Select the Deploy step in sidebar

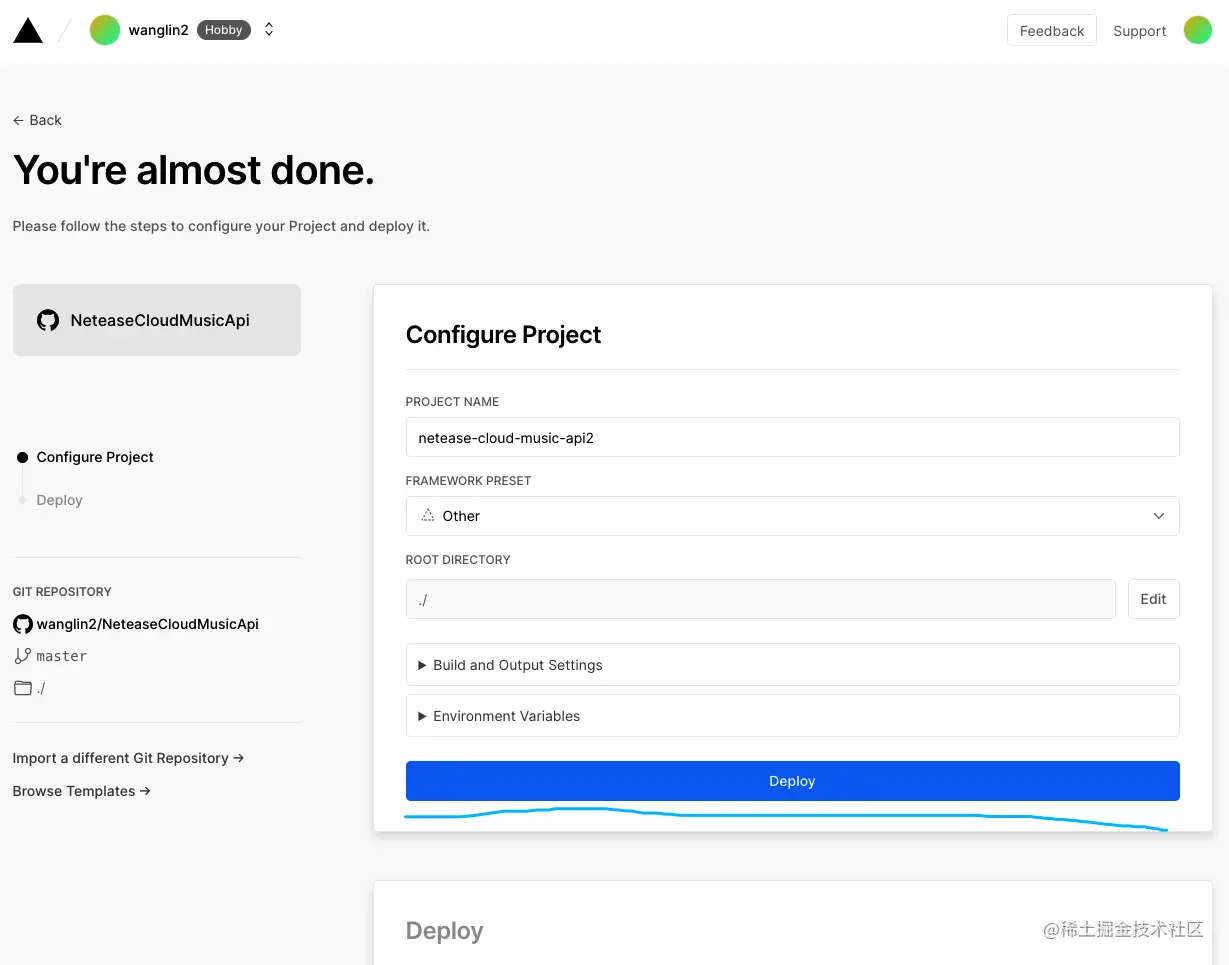pyautogui.click(x=59, y=500)
